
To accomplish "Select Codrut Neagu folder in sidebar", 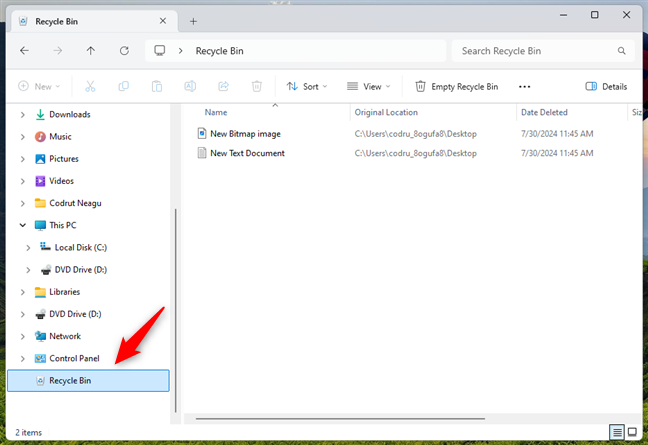I will 75,203.
